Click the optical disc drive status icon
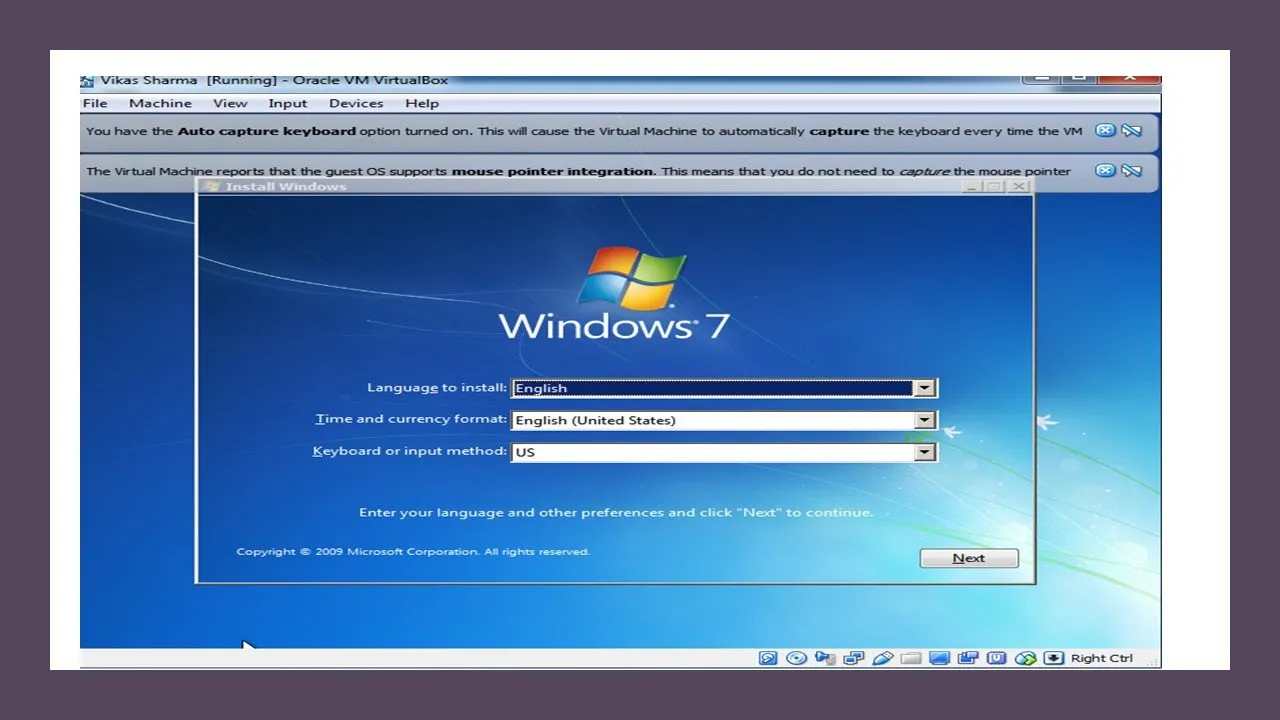 (796, 658)
